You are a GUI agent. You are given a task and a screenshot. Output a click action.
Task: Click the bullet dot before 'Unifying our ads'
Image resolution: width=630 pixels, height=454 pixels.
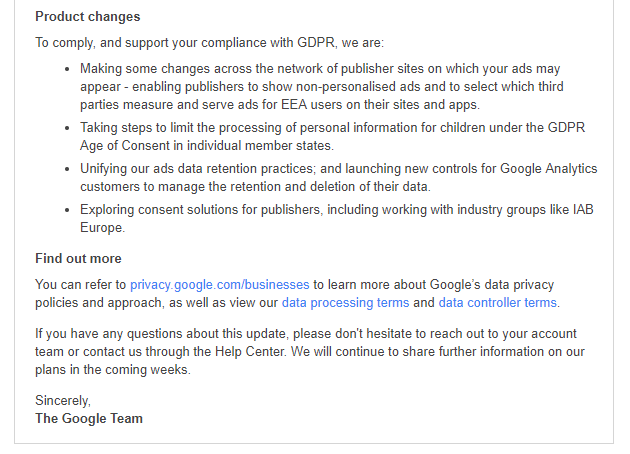click(x=67, y=170)
